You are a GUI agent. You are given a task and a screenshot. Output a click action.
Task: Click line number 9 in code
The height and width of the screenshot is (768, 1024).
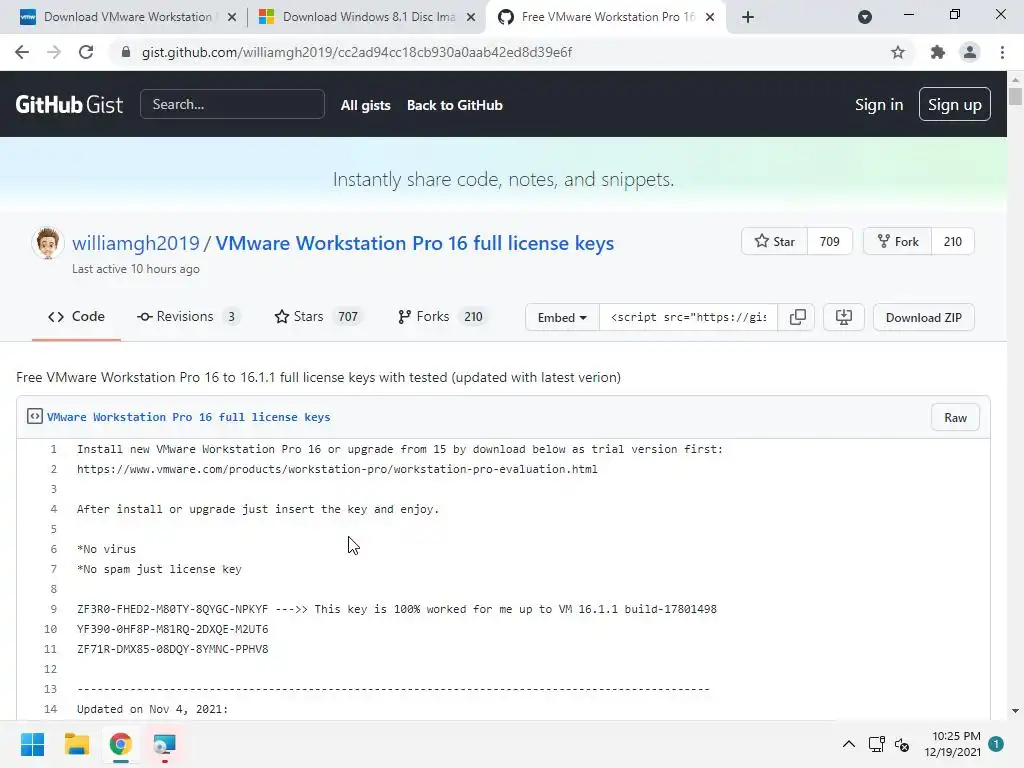pyautogui.click(x=54, y=609)
